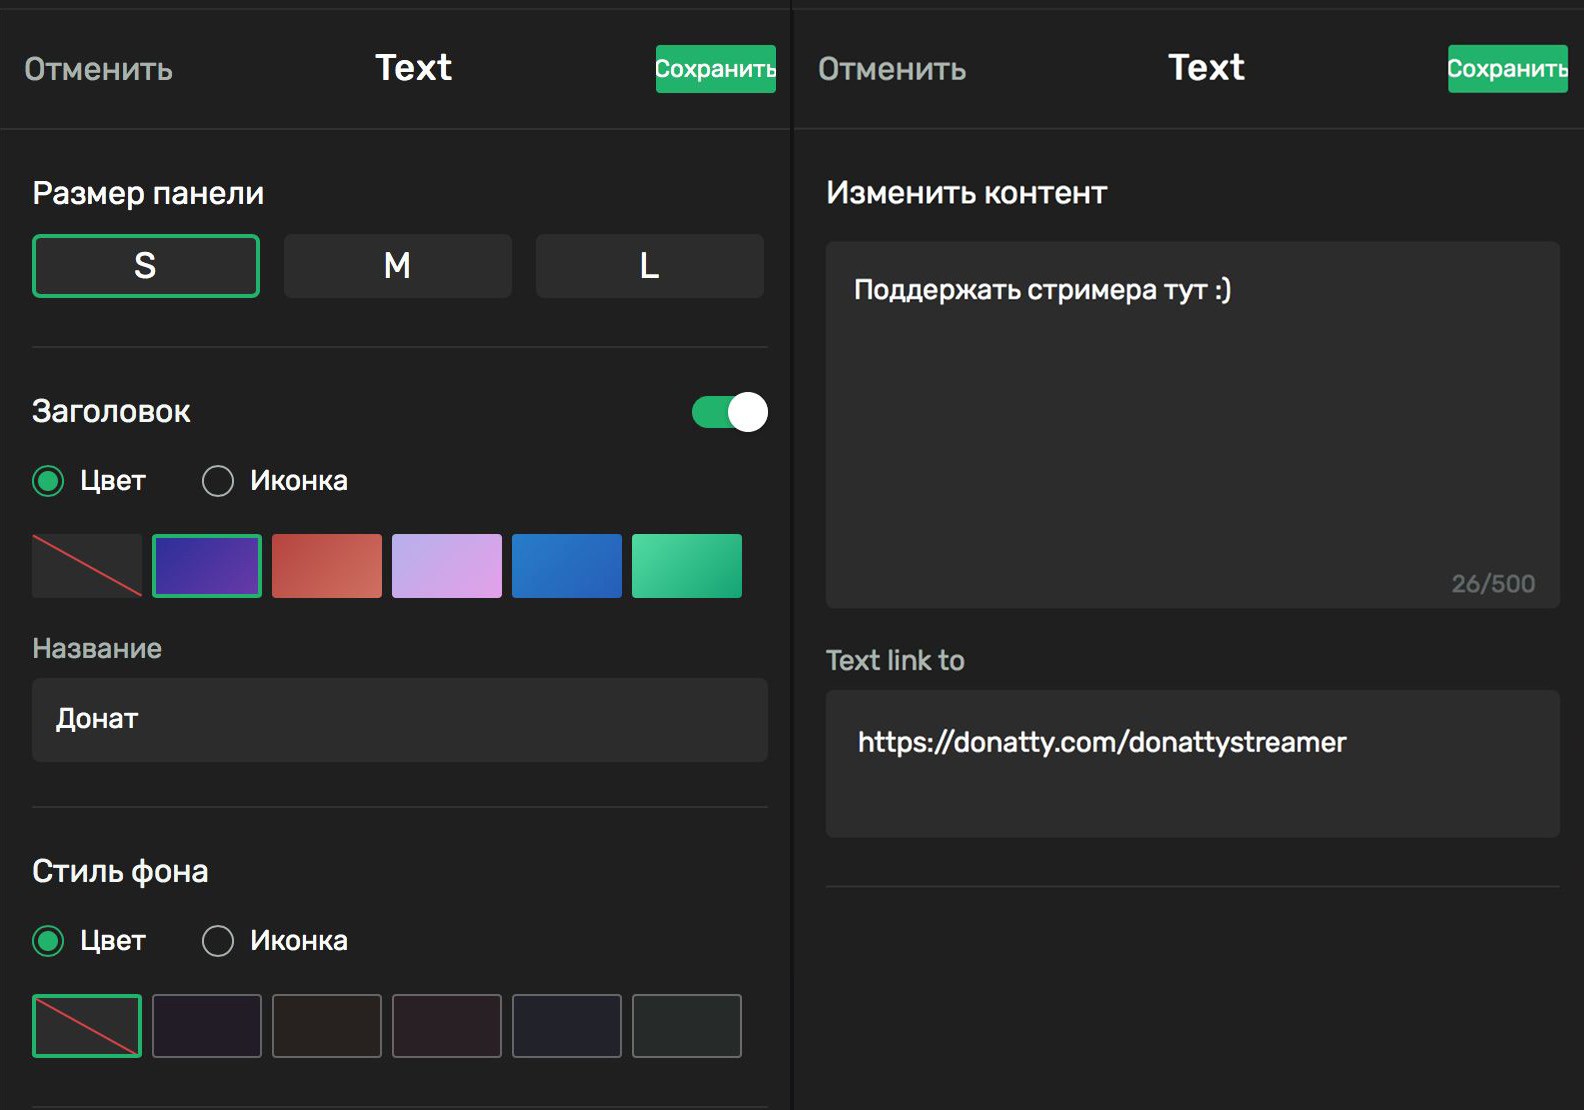
Task: Save changes in the left Text panel
Action: [715, 69]
